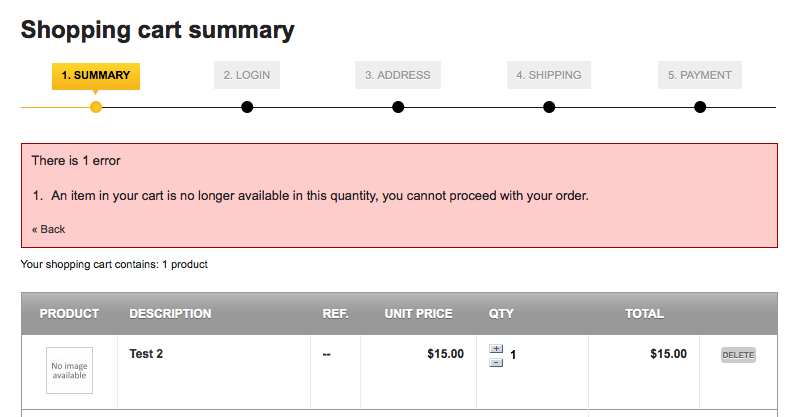Go to the 2. Login step
793x417 pixels.
pyautogui.click(x=247, y=75)
